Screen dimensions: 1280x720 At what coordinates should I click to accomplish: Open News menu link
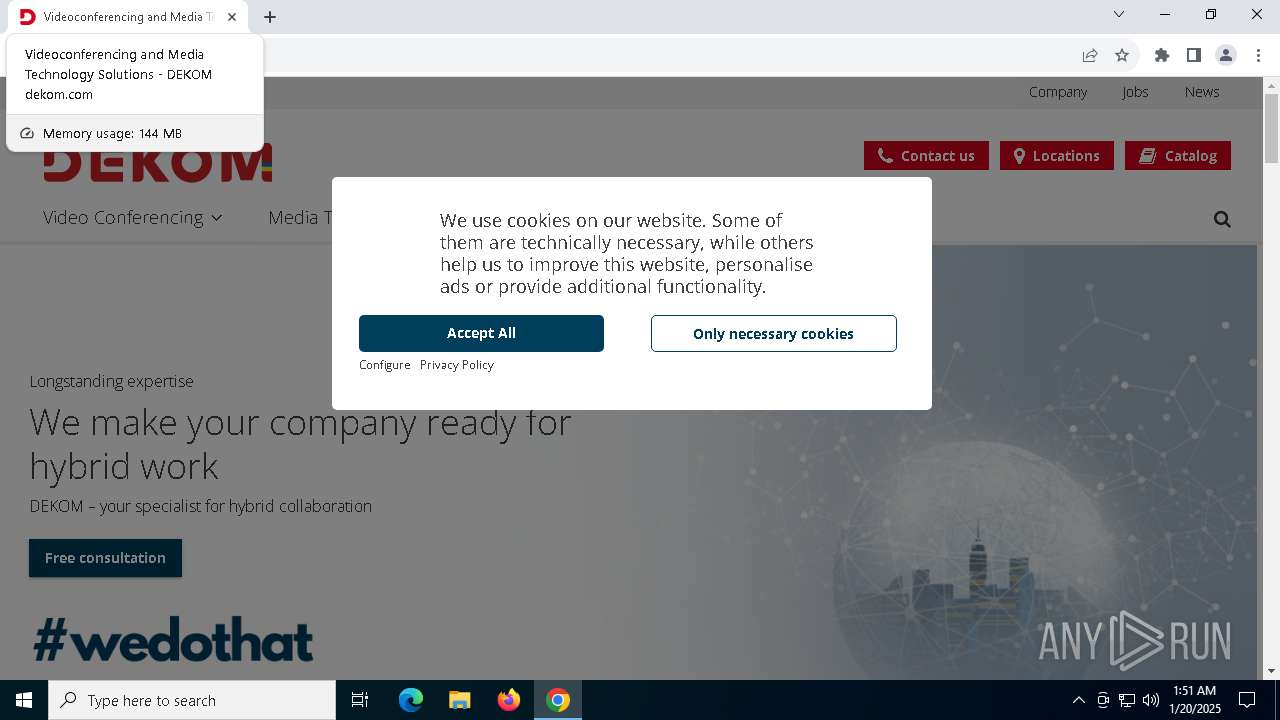(1202, 91)
